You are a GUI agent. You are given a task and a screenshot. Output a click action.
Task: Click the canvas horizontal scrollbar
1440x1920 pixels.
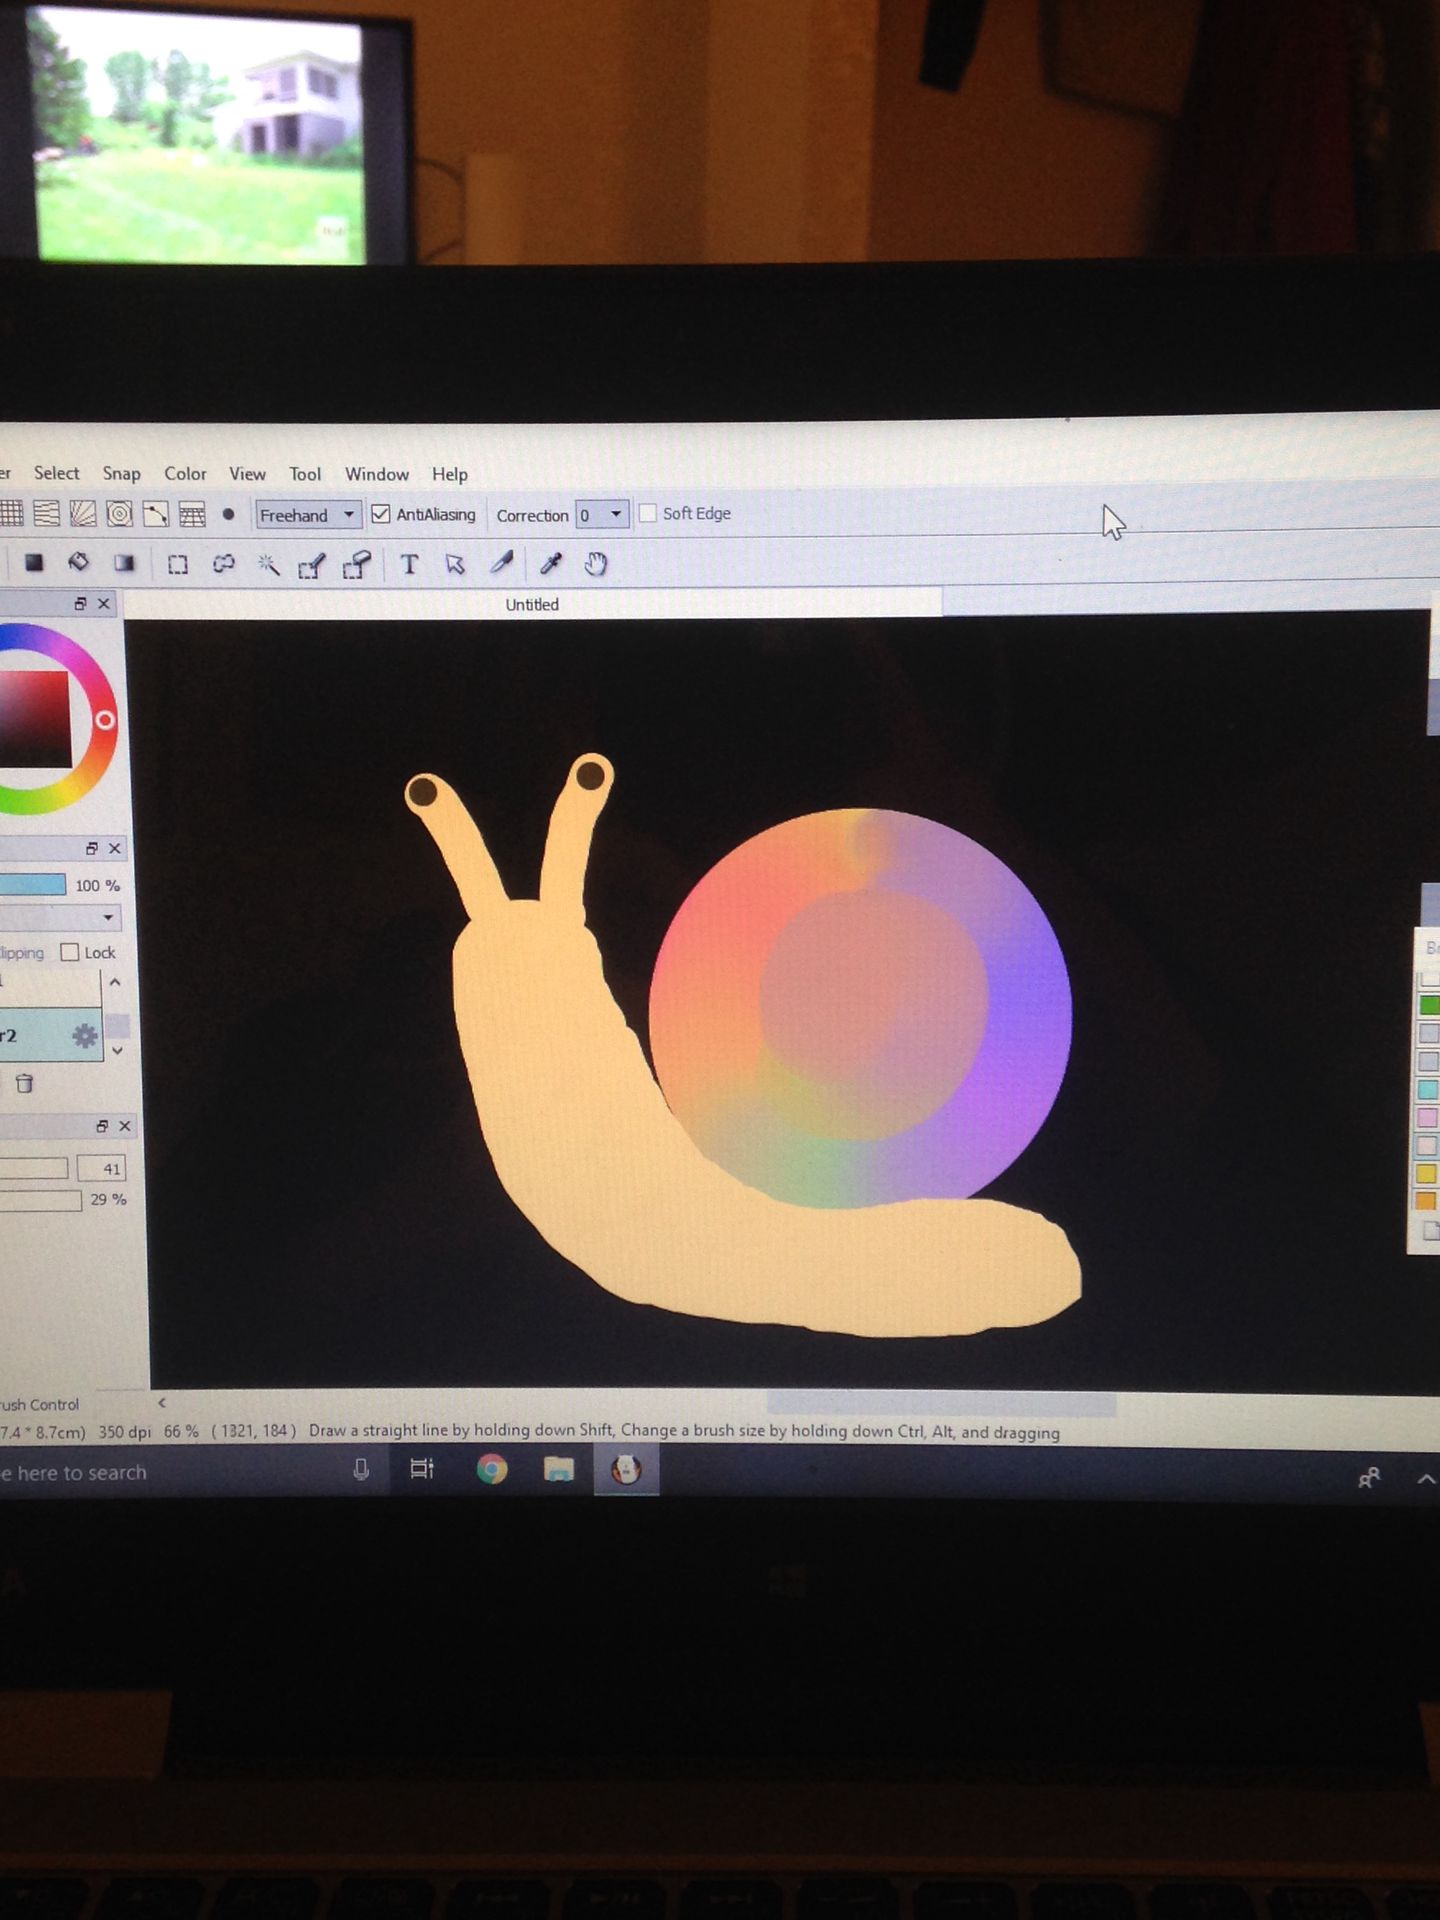(940, 1404)
